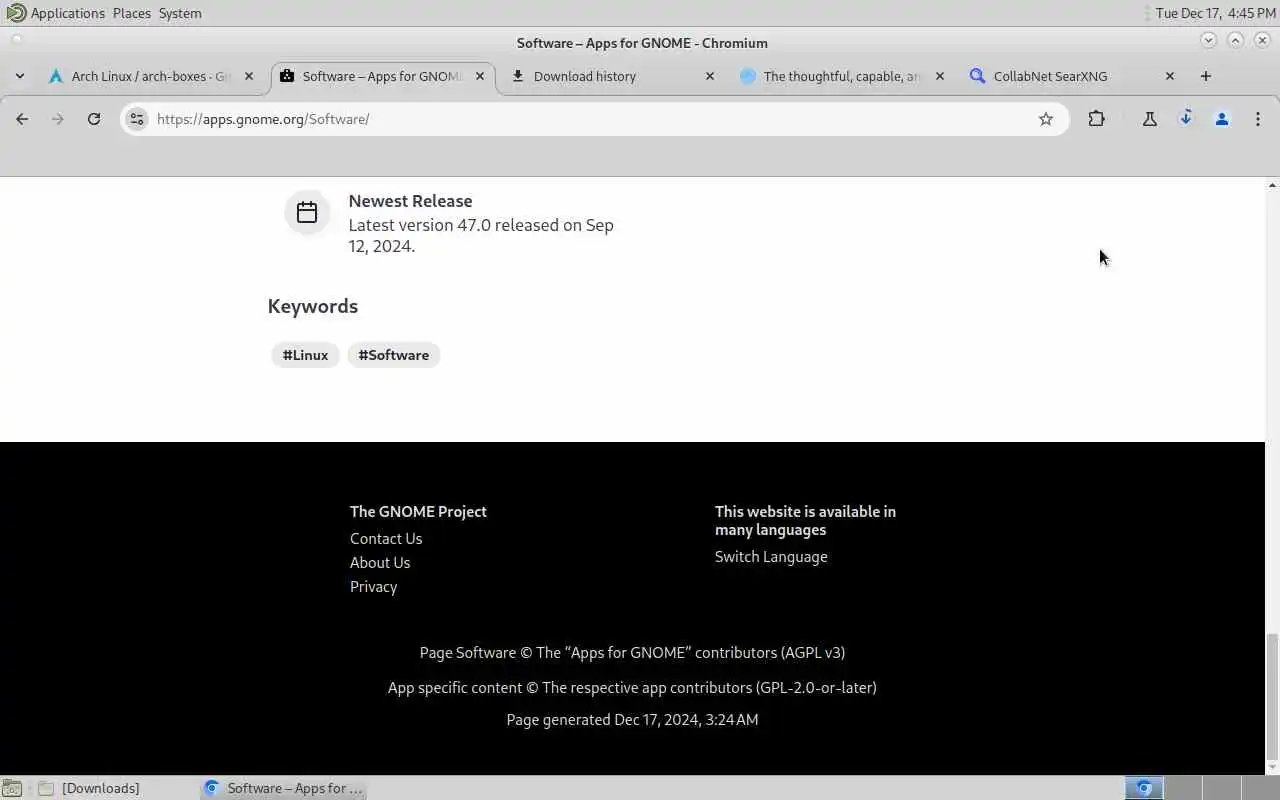Screen dimensions: 1280x800
Task: Close The thoughtful, capable tab
Action: tap(939, 76)
